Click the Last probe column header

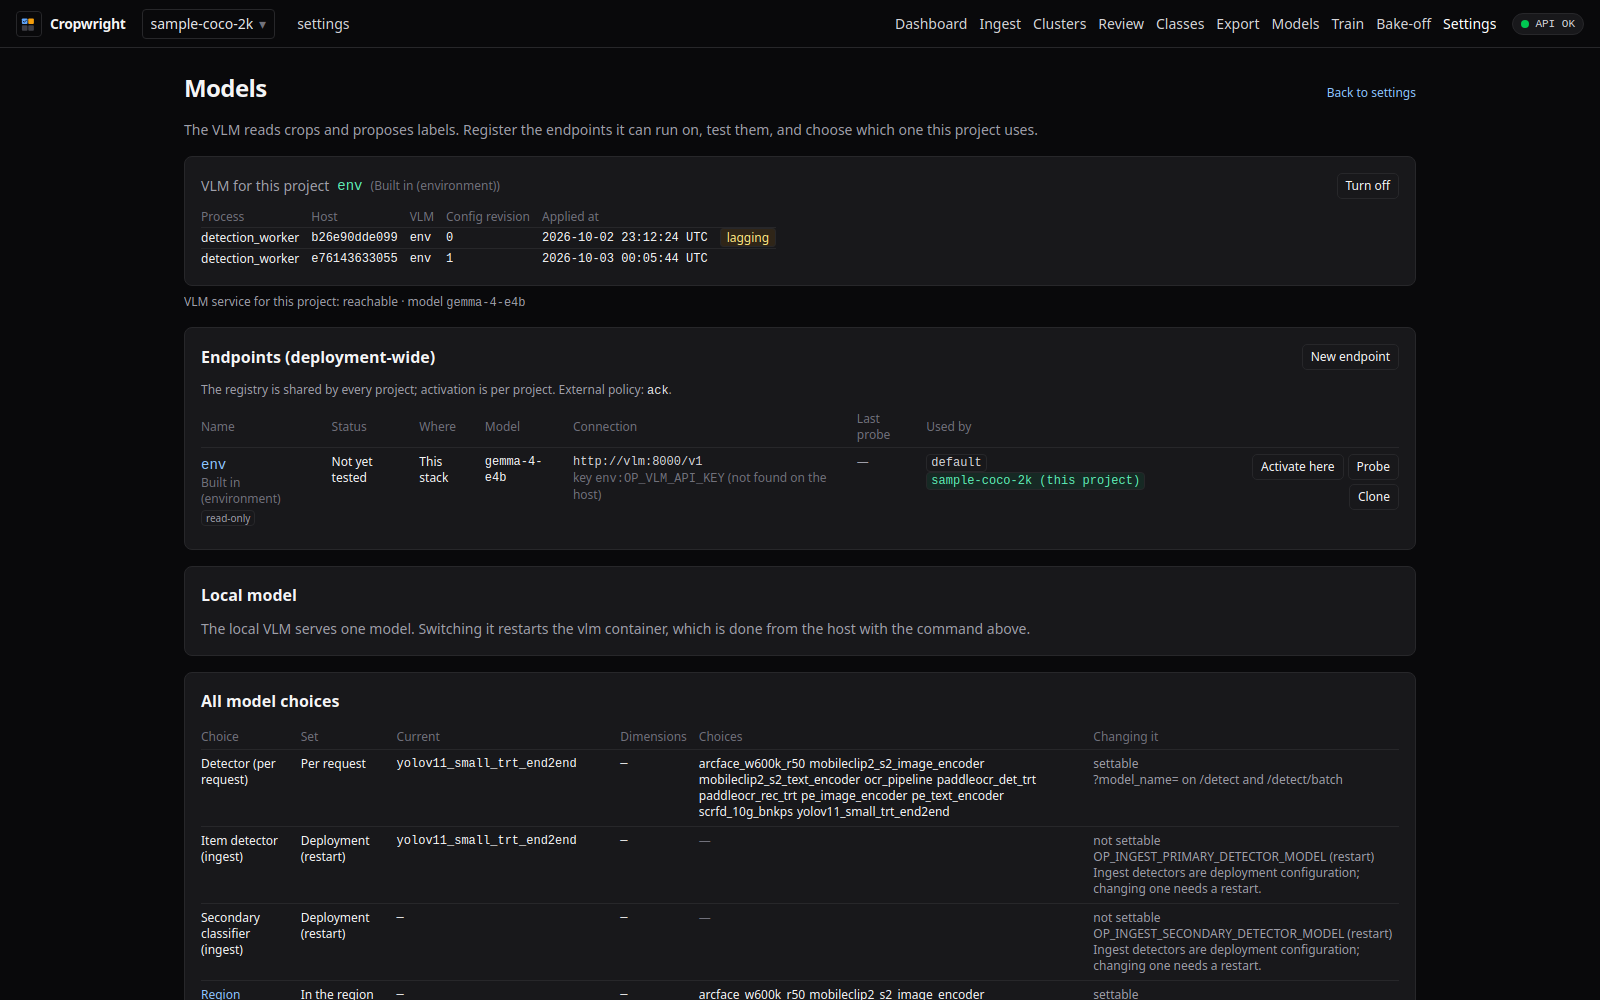[873, 427]
